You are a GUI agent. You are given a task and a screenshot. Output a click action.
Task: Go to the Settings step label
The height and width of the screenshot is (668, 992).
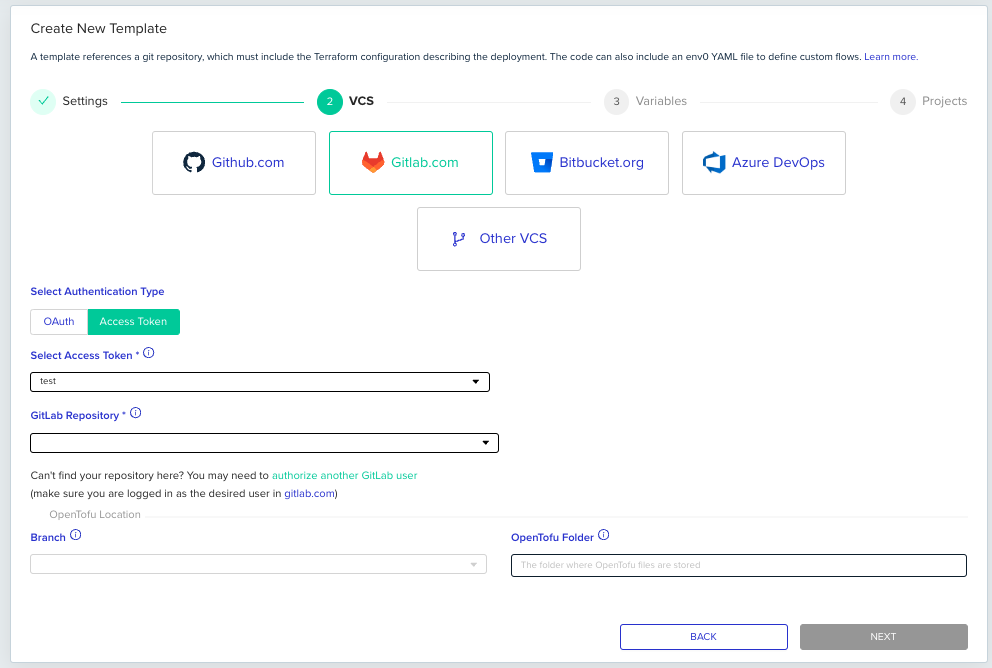click(85, 101)
